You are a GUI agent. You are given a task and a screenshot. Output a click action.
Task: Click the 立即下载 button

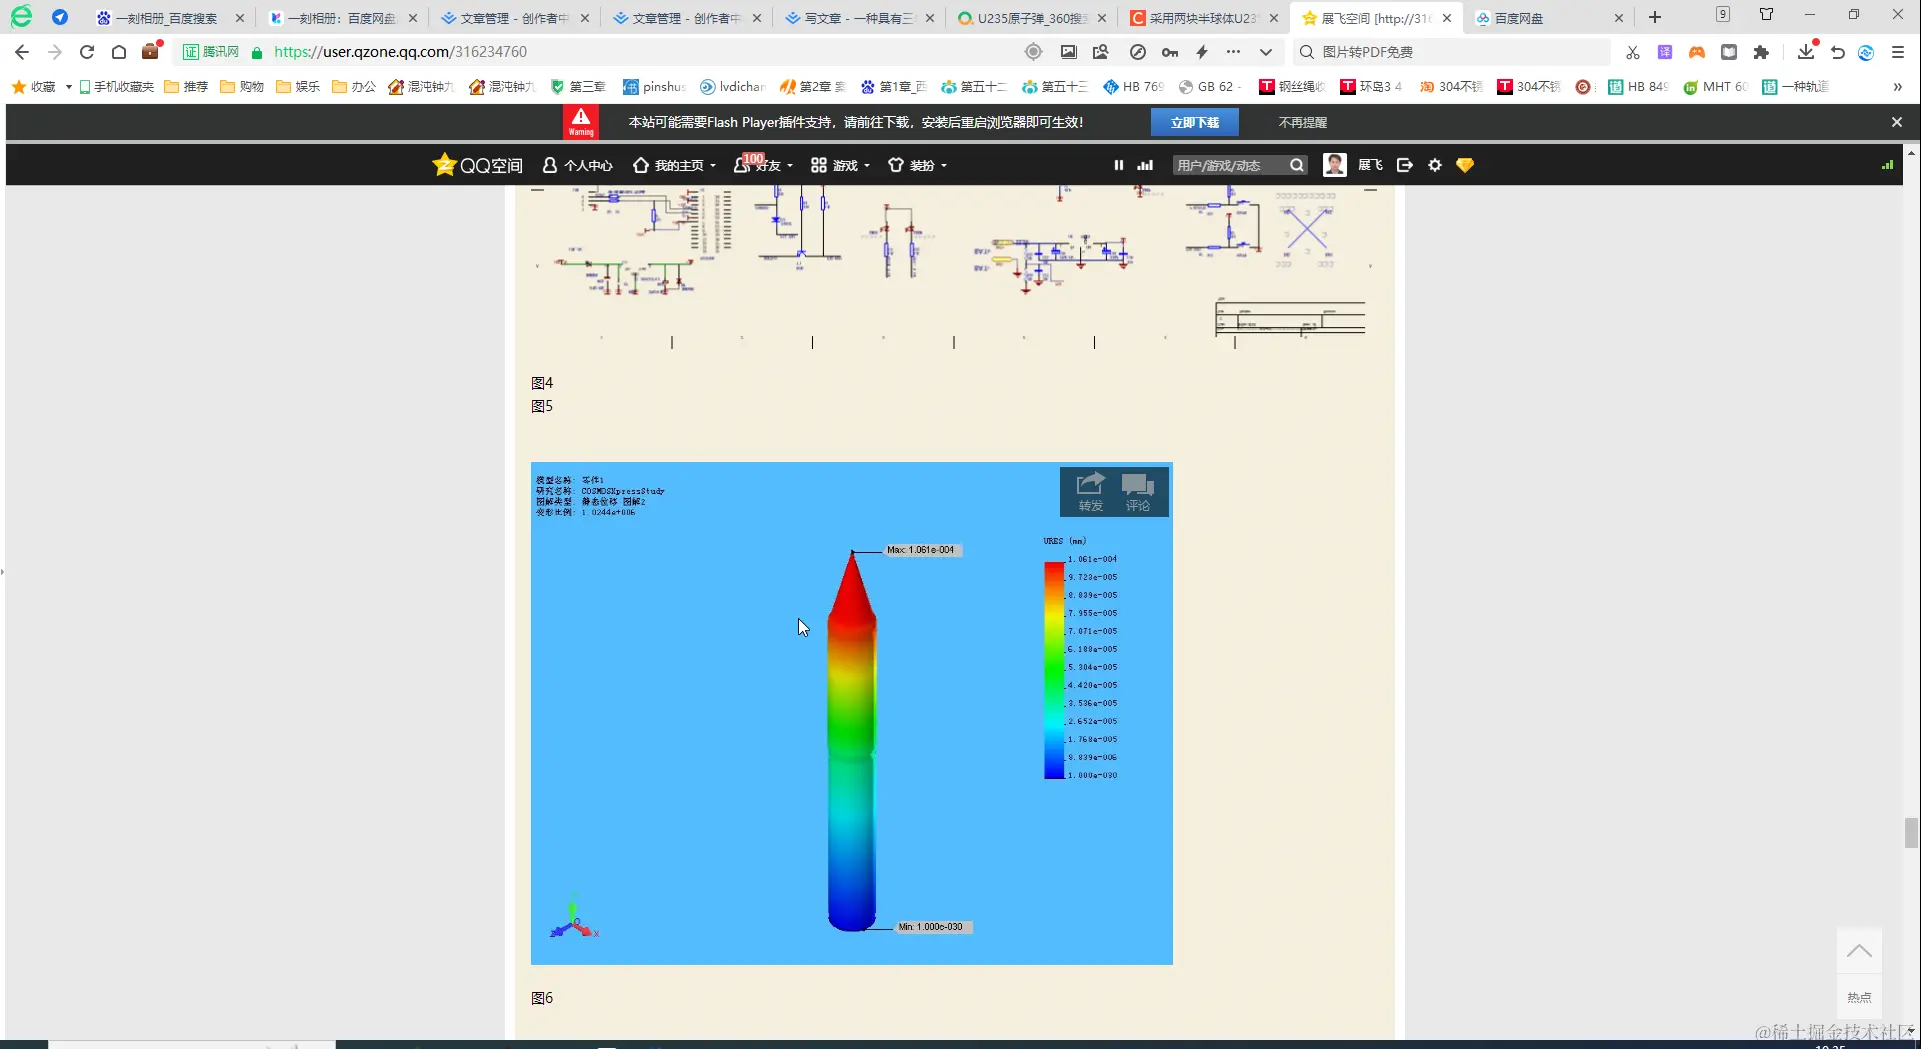pos(1195,122)
